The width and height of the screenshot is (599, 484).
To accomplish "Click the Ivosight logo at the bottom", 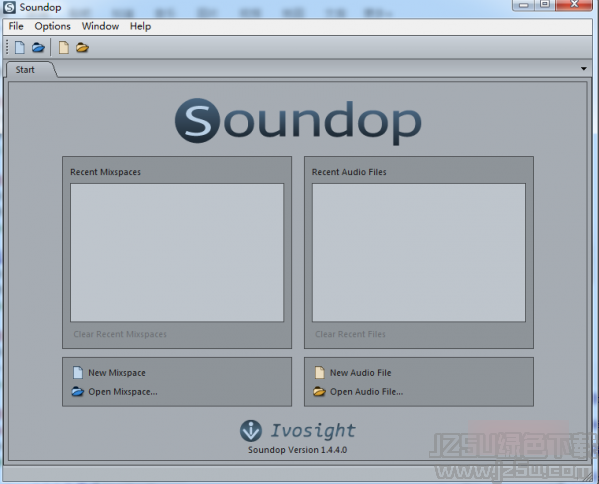I will (298, 431).
